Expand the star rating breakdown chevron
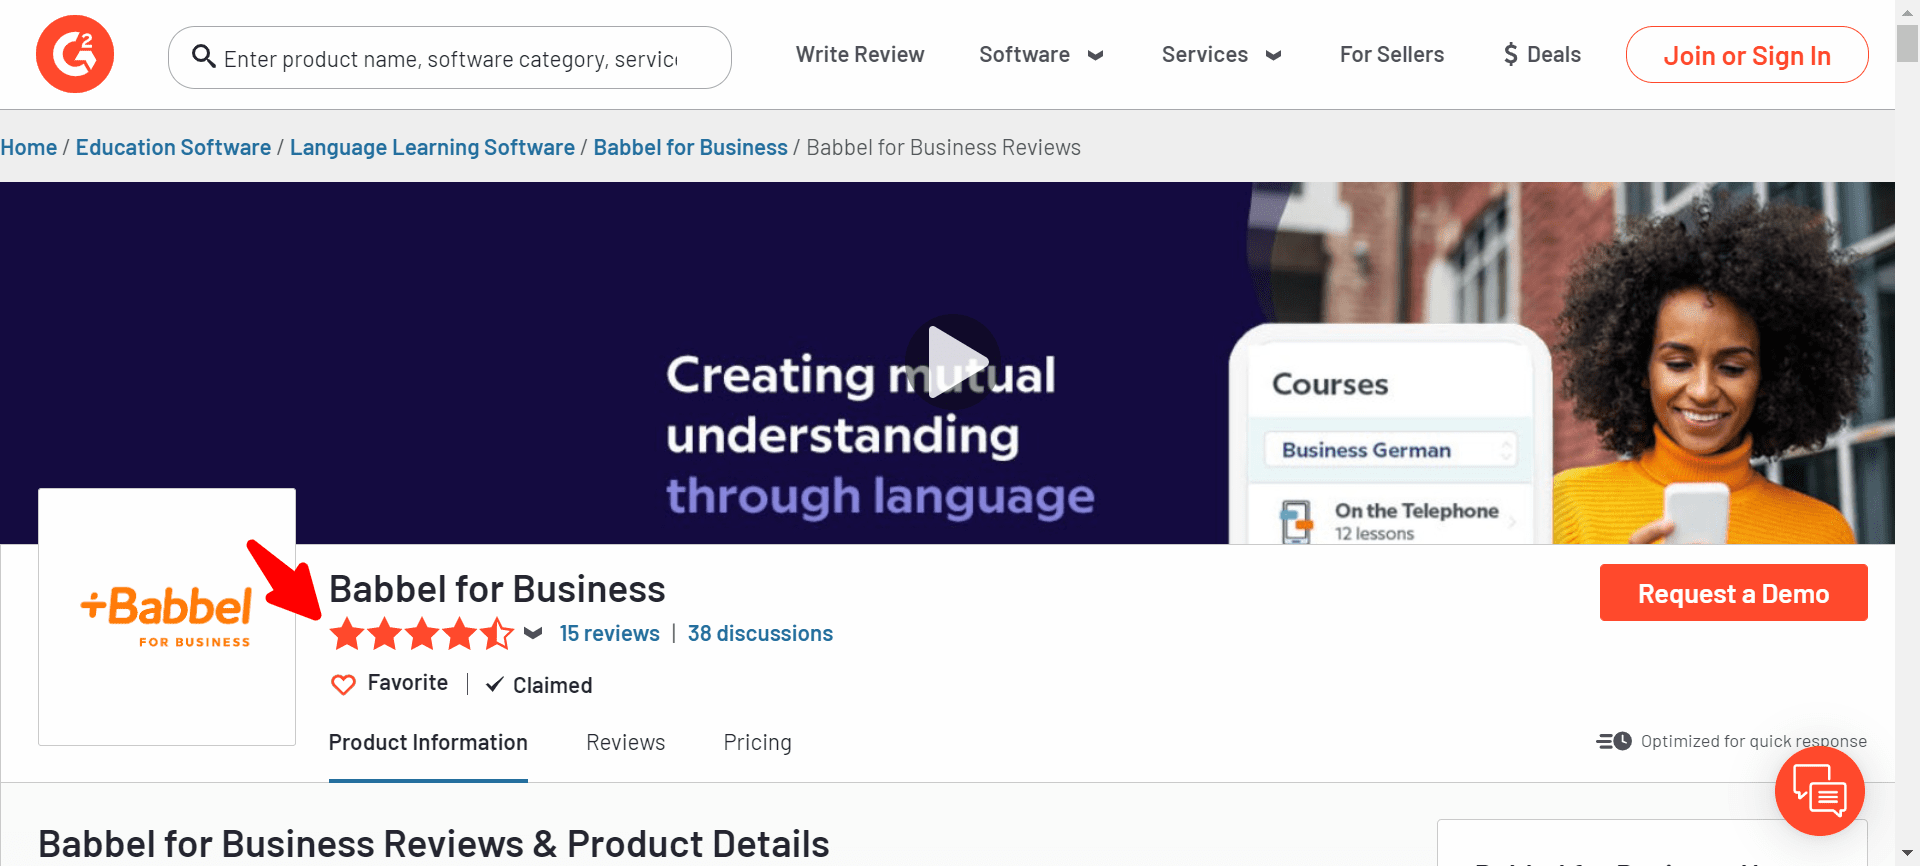 point(533,633)
